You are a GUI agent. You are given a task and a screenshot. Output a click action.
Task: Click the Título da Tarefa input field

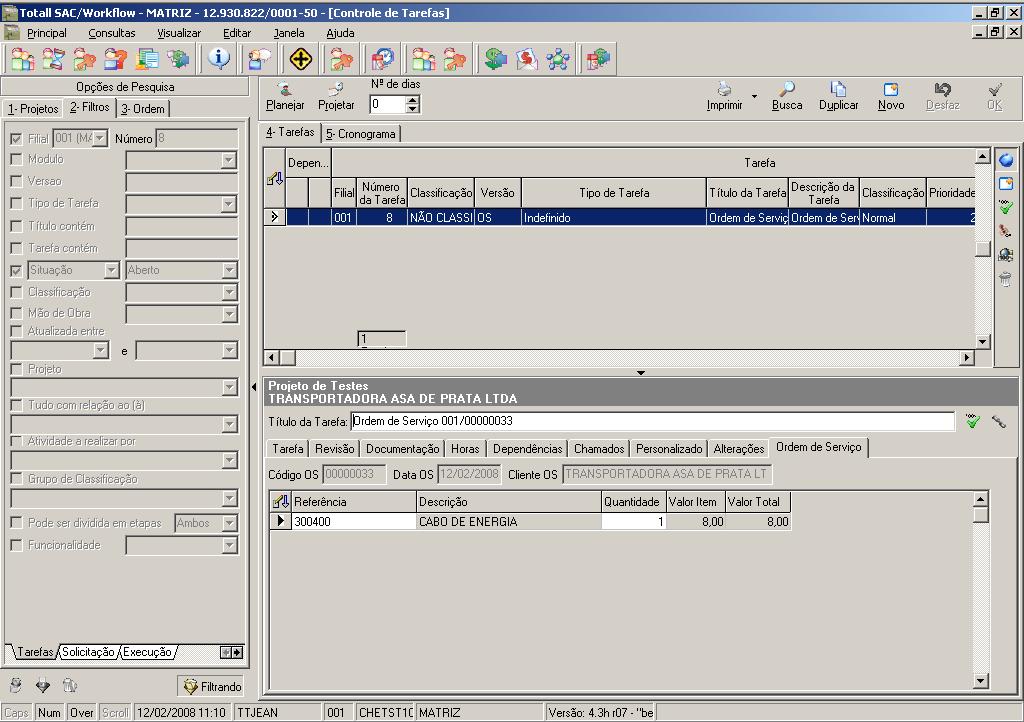[x=652, y=422]
